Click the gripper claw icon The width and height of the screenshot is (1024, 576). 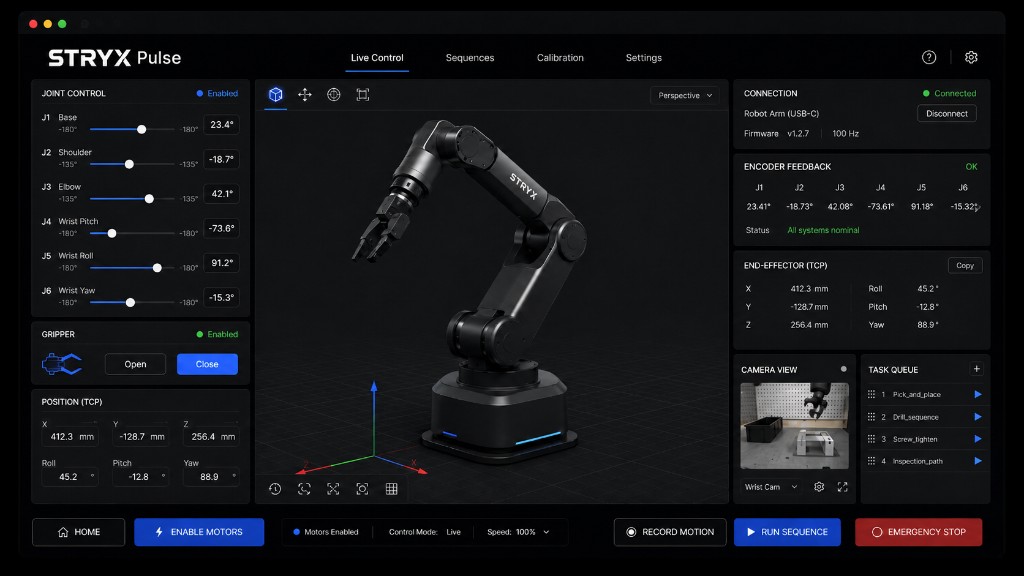(62, 364)
